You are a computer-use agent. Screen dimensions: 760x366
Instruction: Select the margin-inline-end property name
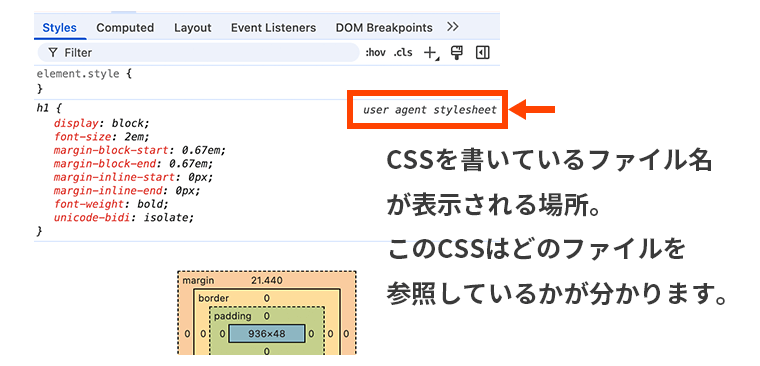[x=108, y=191]
